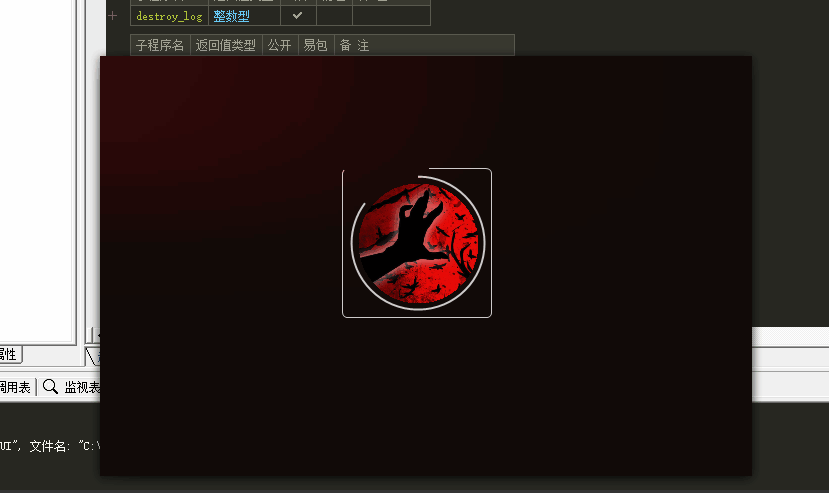
Task: Click the magnifier icon beside 监视表
Action: [50, 387]
